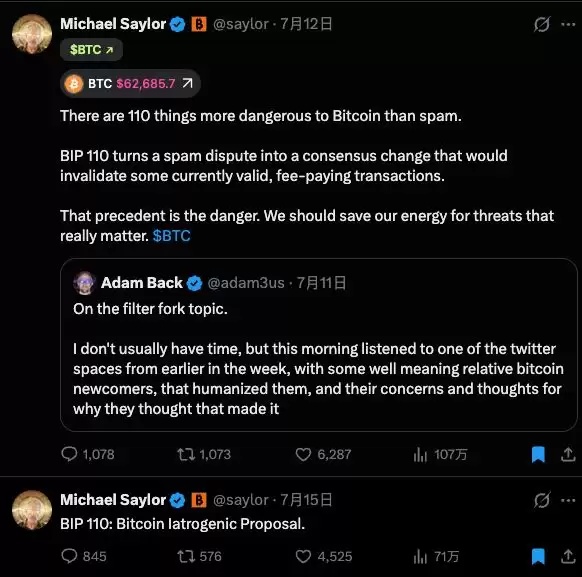The width and height of the screenshot is (582, 577).
Task: Like the tweet with 6,287 likes
Action: (303, 454)
